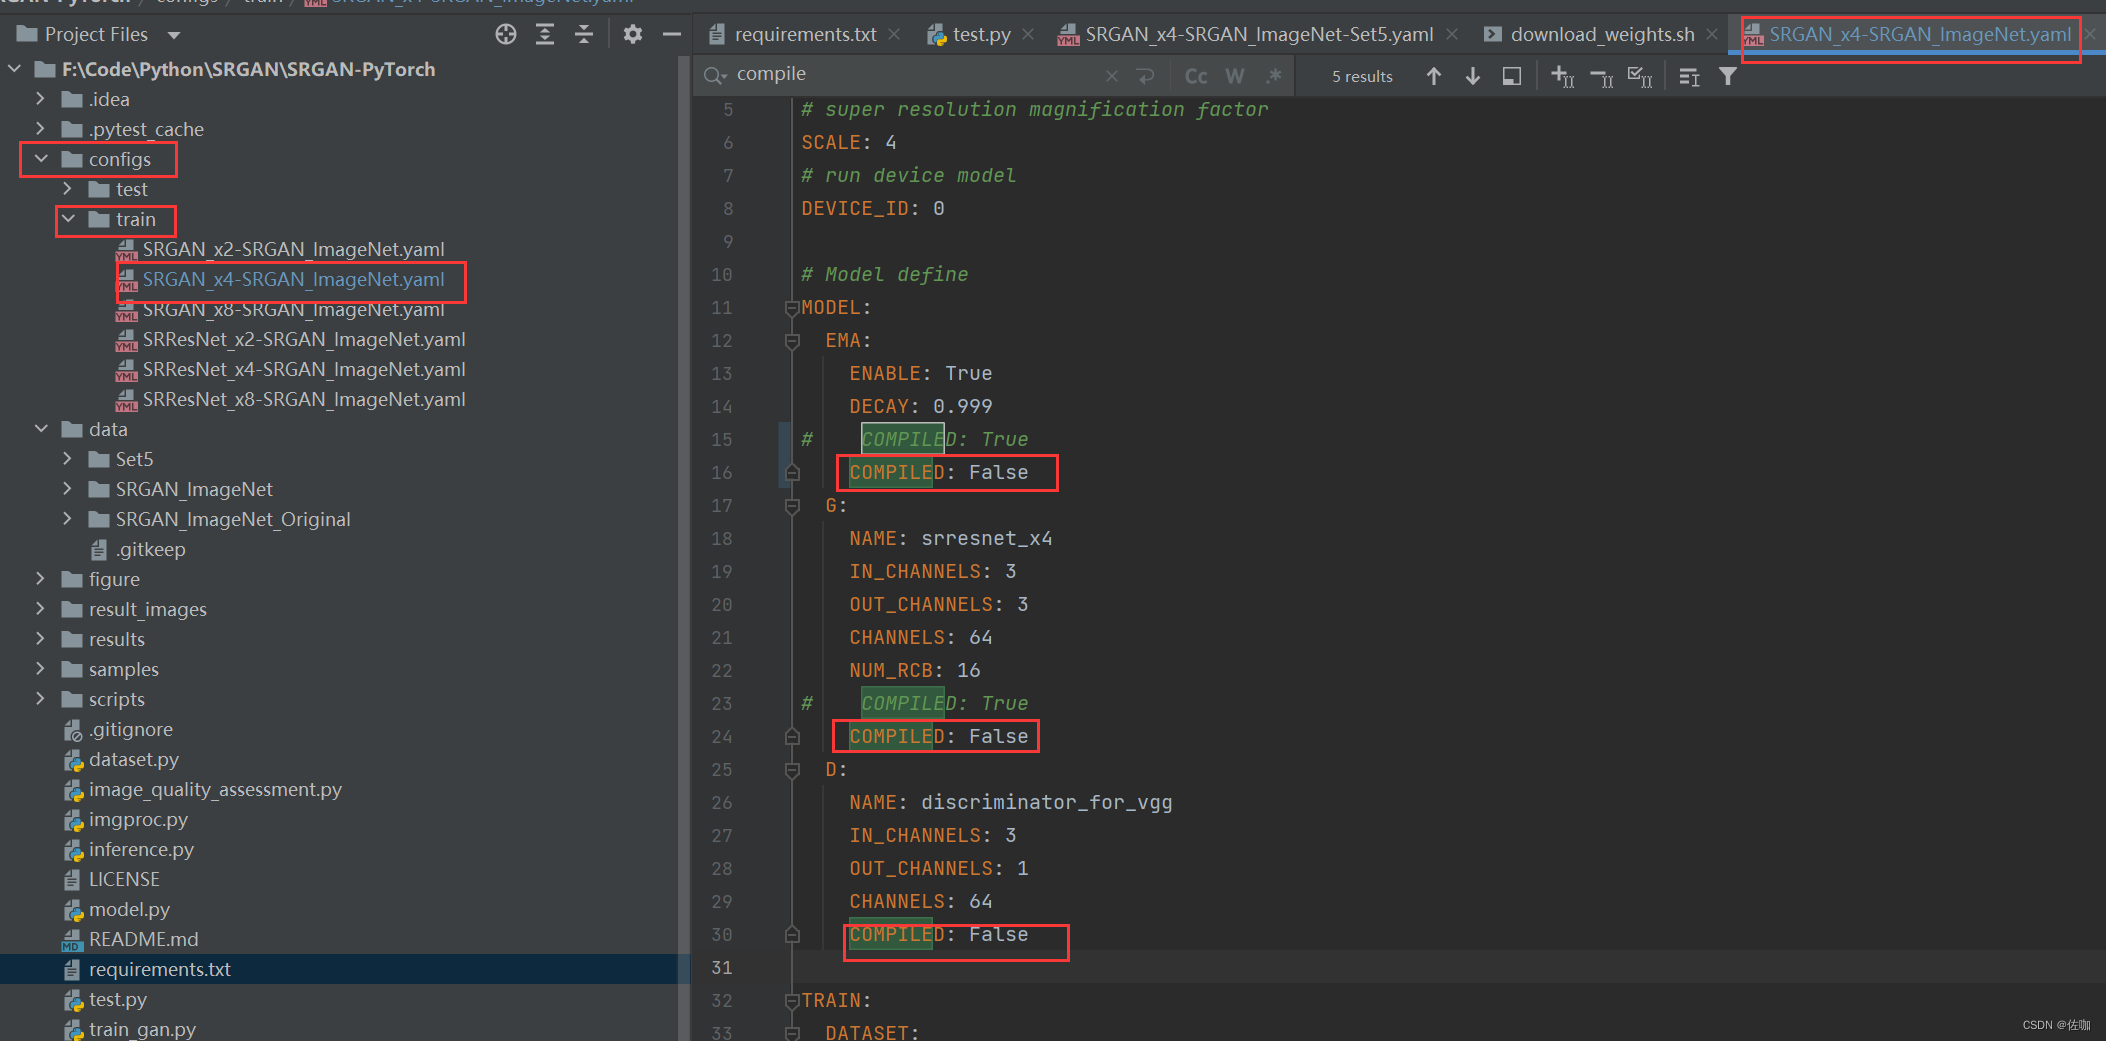This screenshot has width=2106, height=1041.
Task: Click the search magnifier history icon
Action: (x=715, y=75)
